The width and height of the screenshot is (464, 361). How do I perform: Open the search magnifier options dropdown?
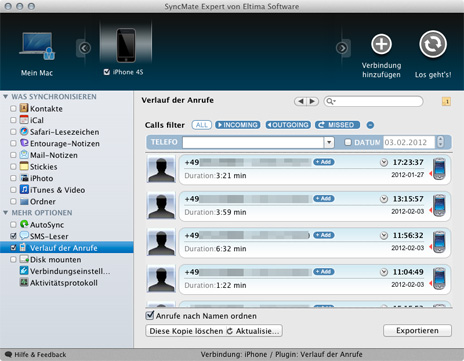click(x=330, y=101)
